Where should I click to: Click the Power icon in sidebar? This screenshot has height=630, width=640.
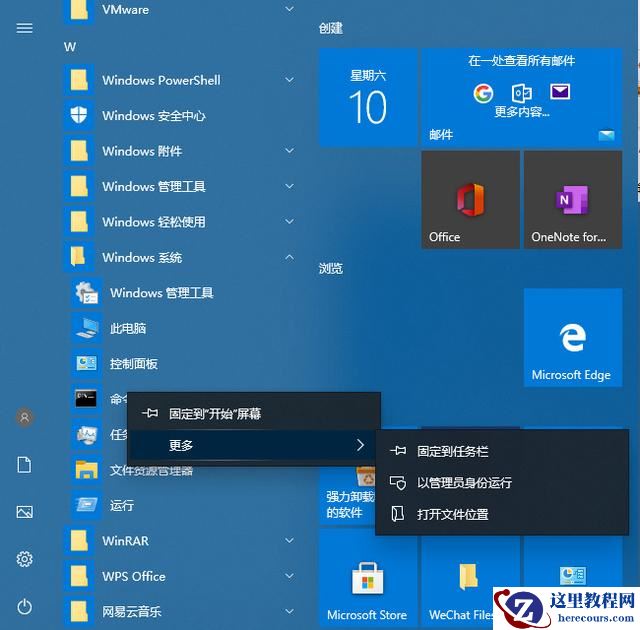[24, 606]
